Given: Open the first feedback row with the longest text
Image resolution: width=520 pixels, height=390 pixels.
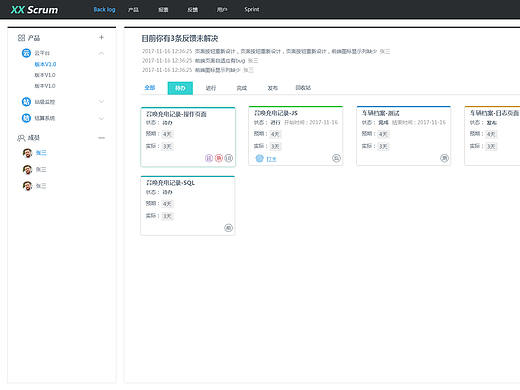Looking at the screenshot, I should pyautogui.click(x=266, y=51).
